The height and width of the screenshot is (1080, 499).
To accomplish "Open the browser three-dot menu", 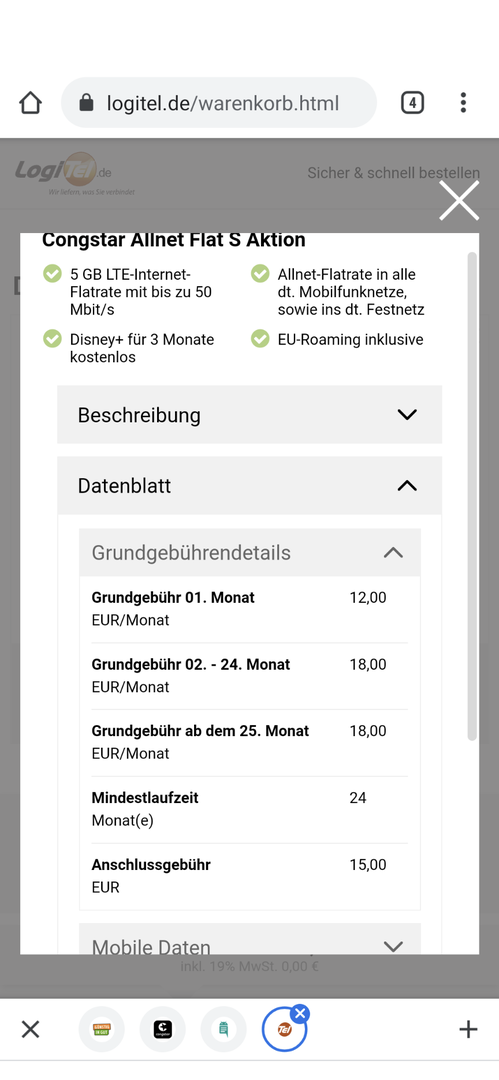I will point(463,103).
